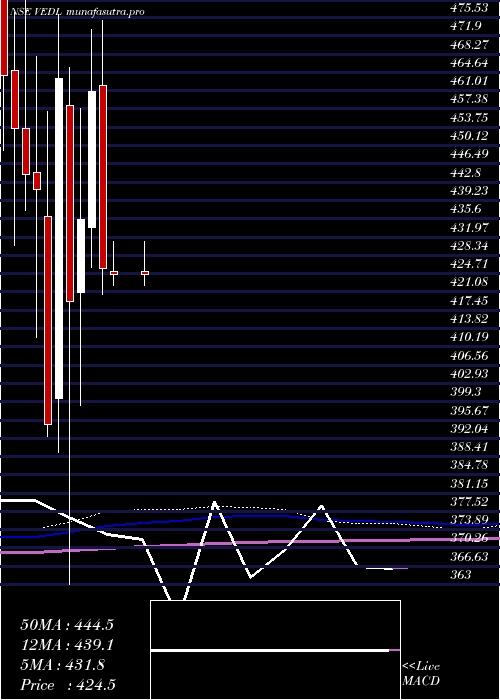Screen dimensions: 500x700
Task: Click the 431.97 price axis label
Action: click(x=470, y=227)
